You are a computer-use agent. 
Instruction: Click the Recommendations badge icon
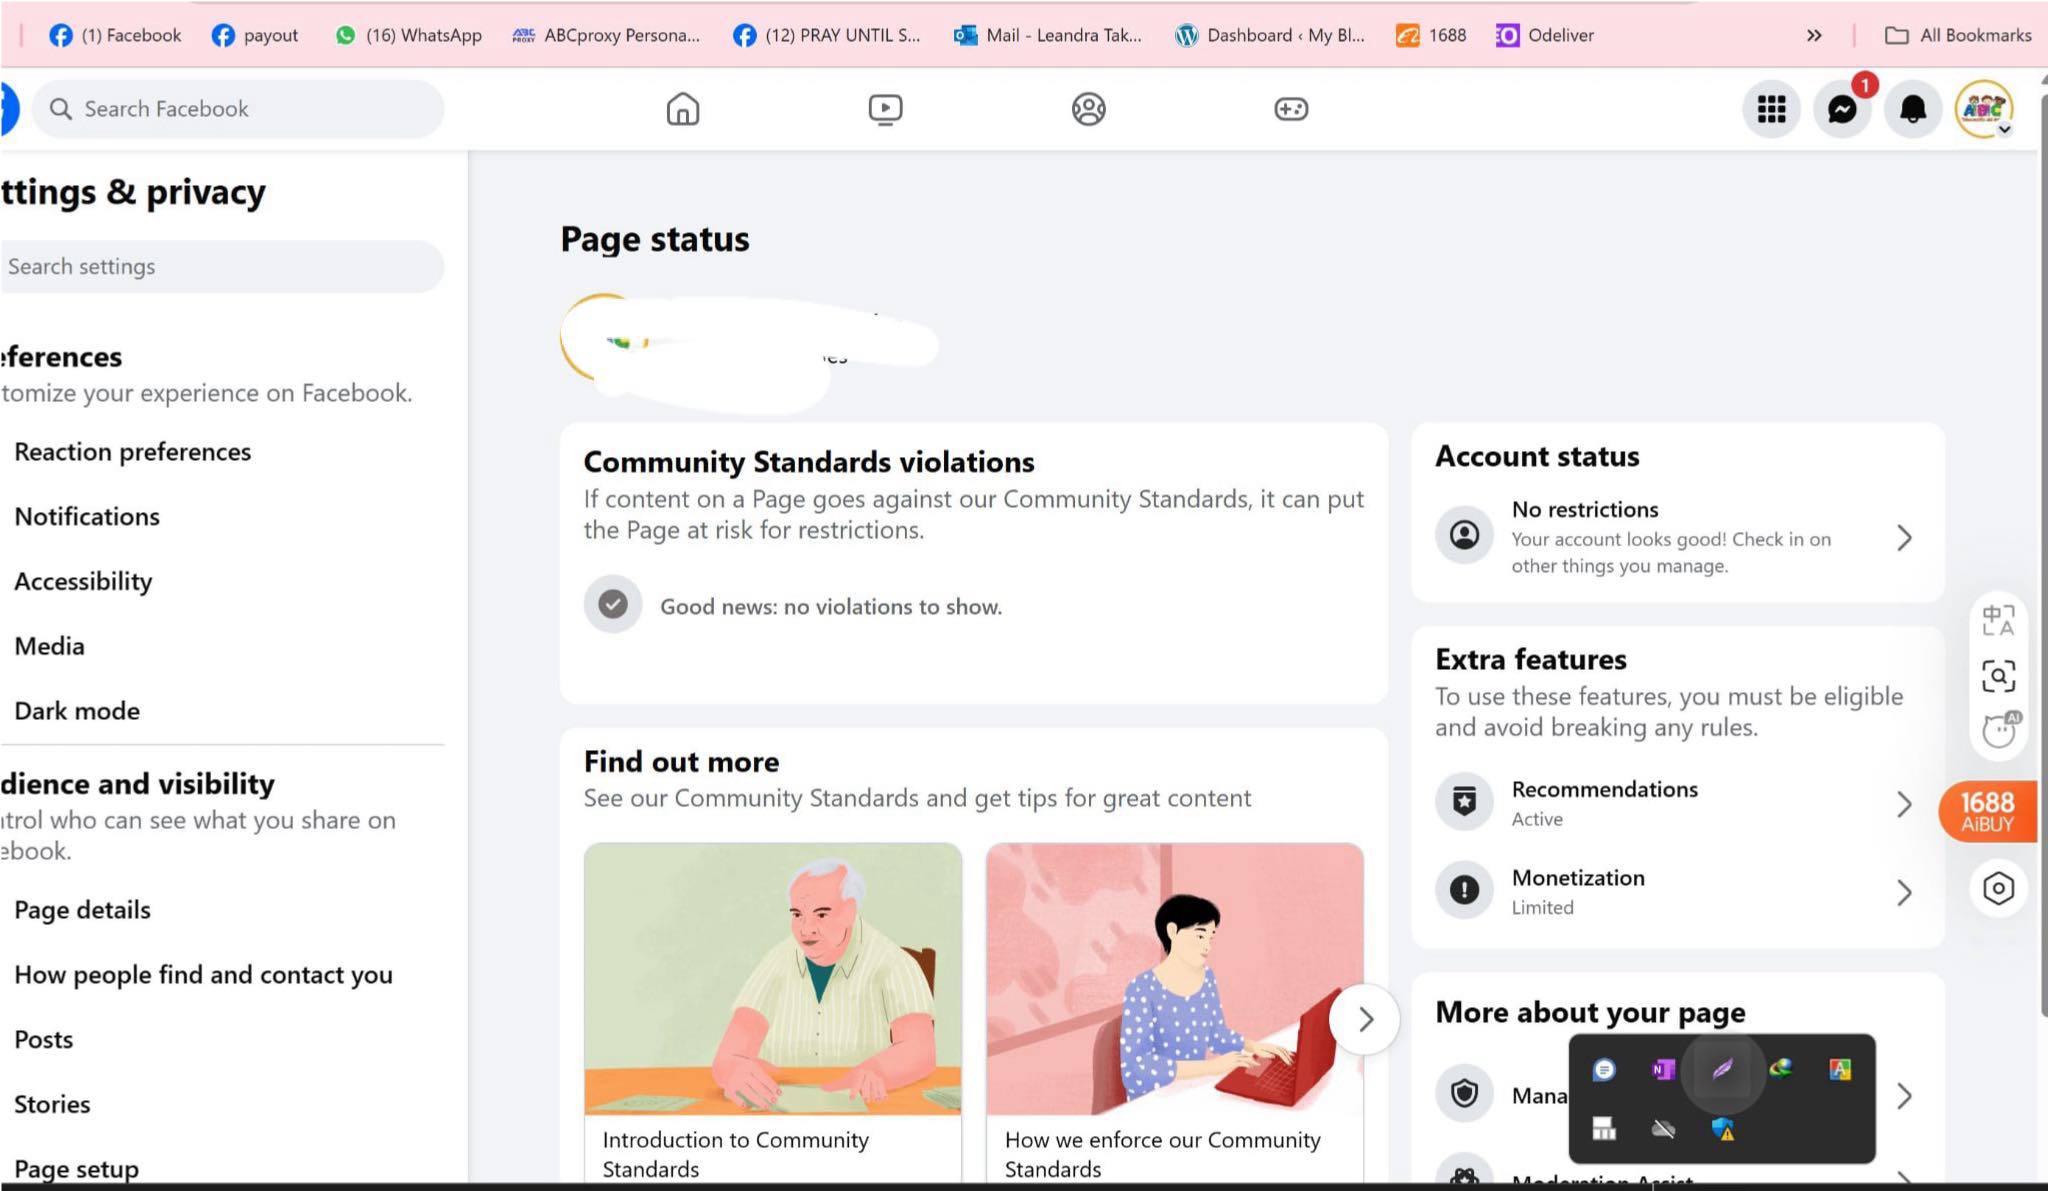click(x=1464, y=802)
